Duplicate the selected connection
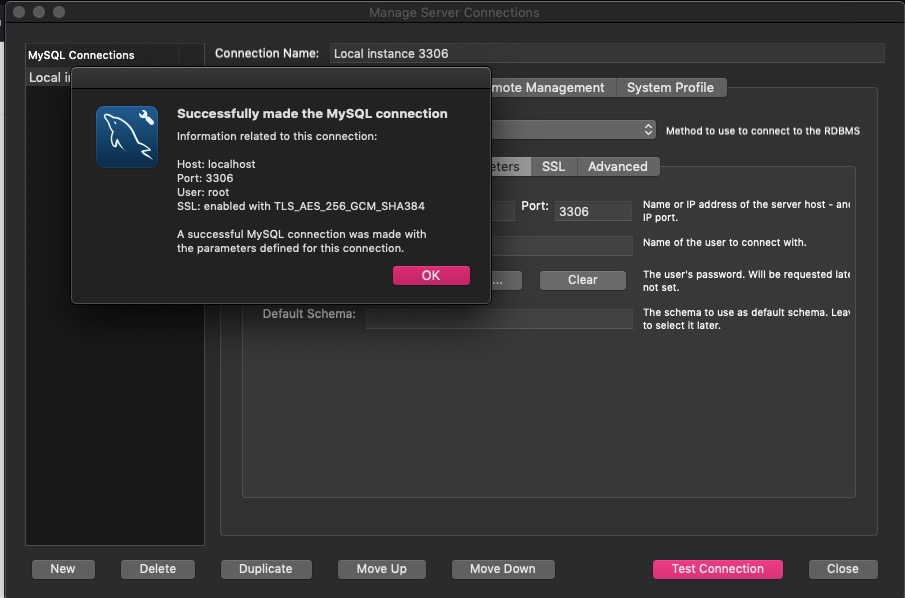The image size is (905, 598). tap(266, 569)
